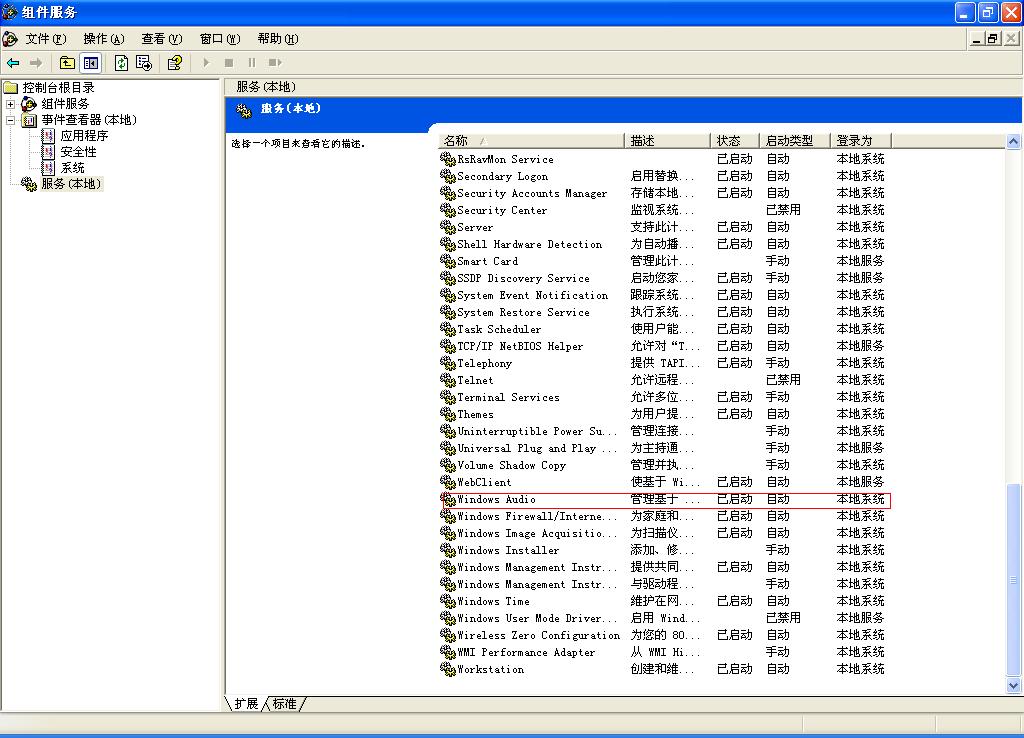Select the Task Scheduler service row

[499, 329]
